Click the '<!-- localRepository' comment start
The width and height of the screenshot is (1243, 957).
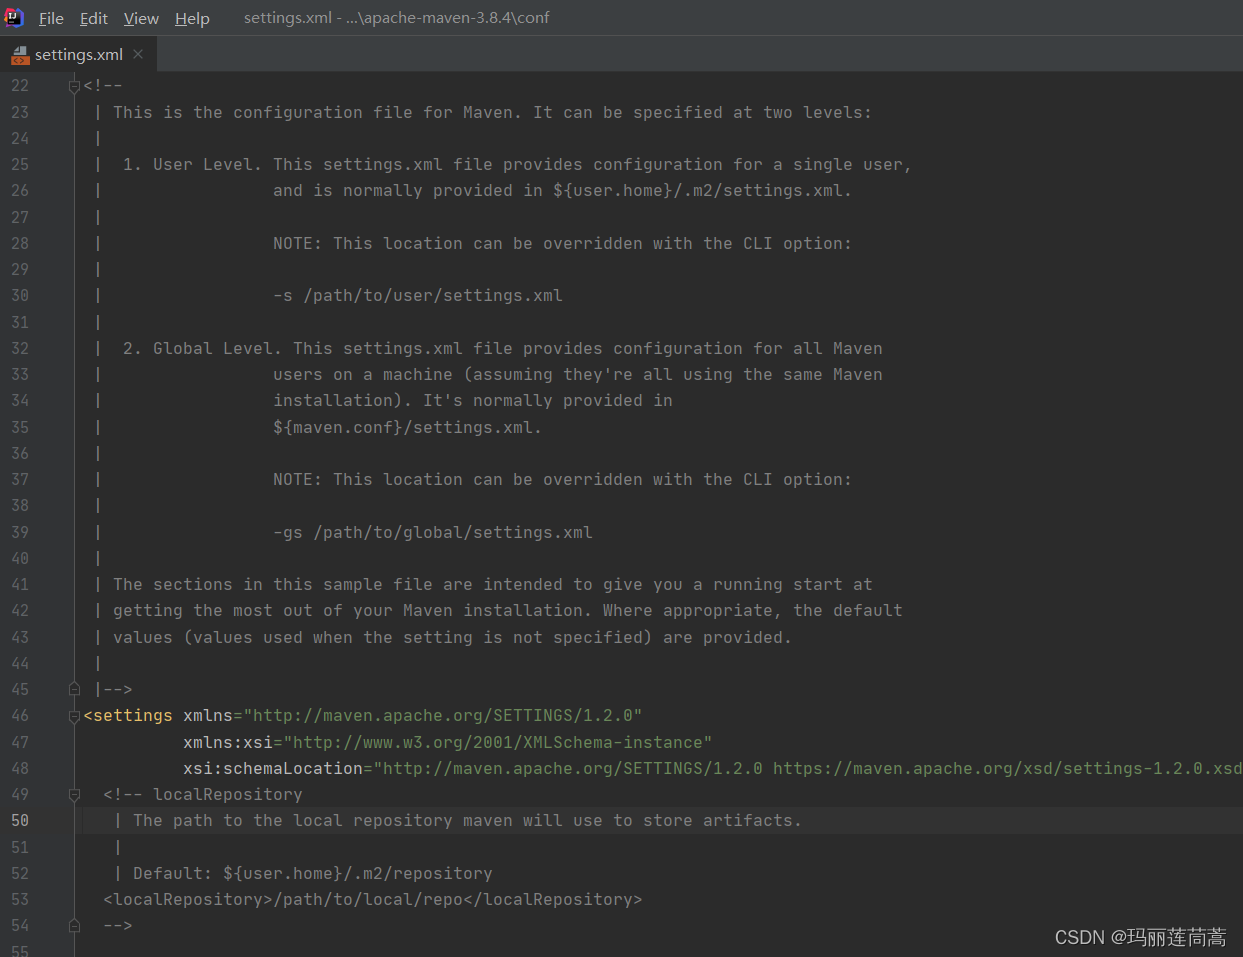coord(203,794)
